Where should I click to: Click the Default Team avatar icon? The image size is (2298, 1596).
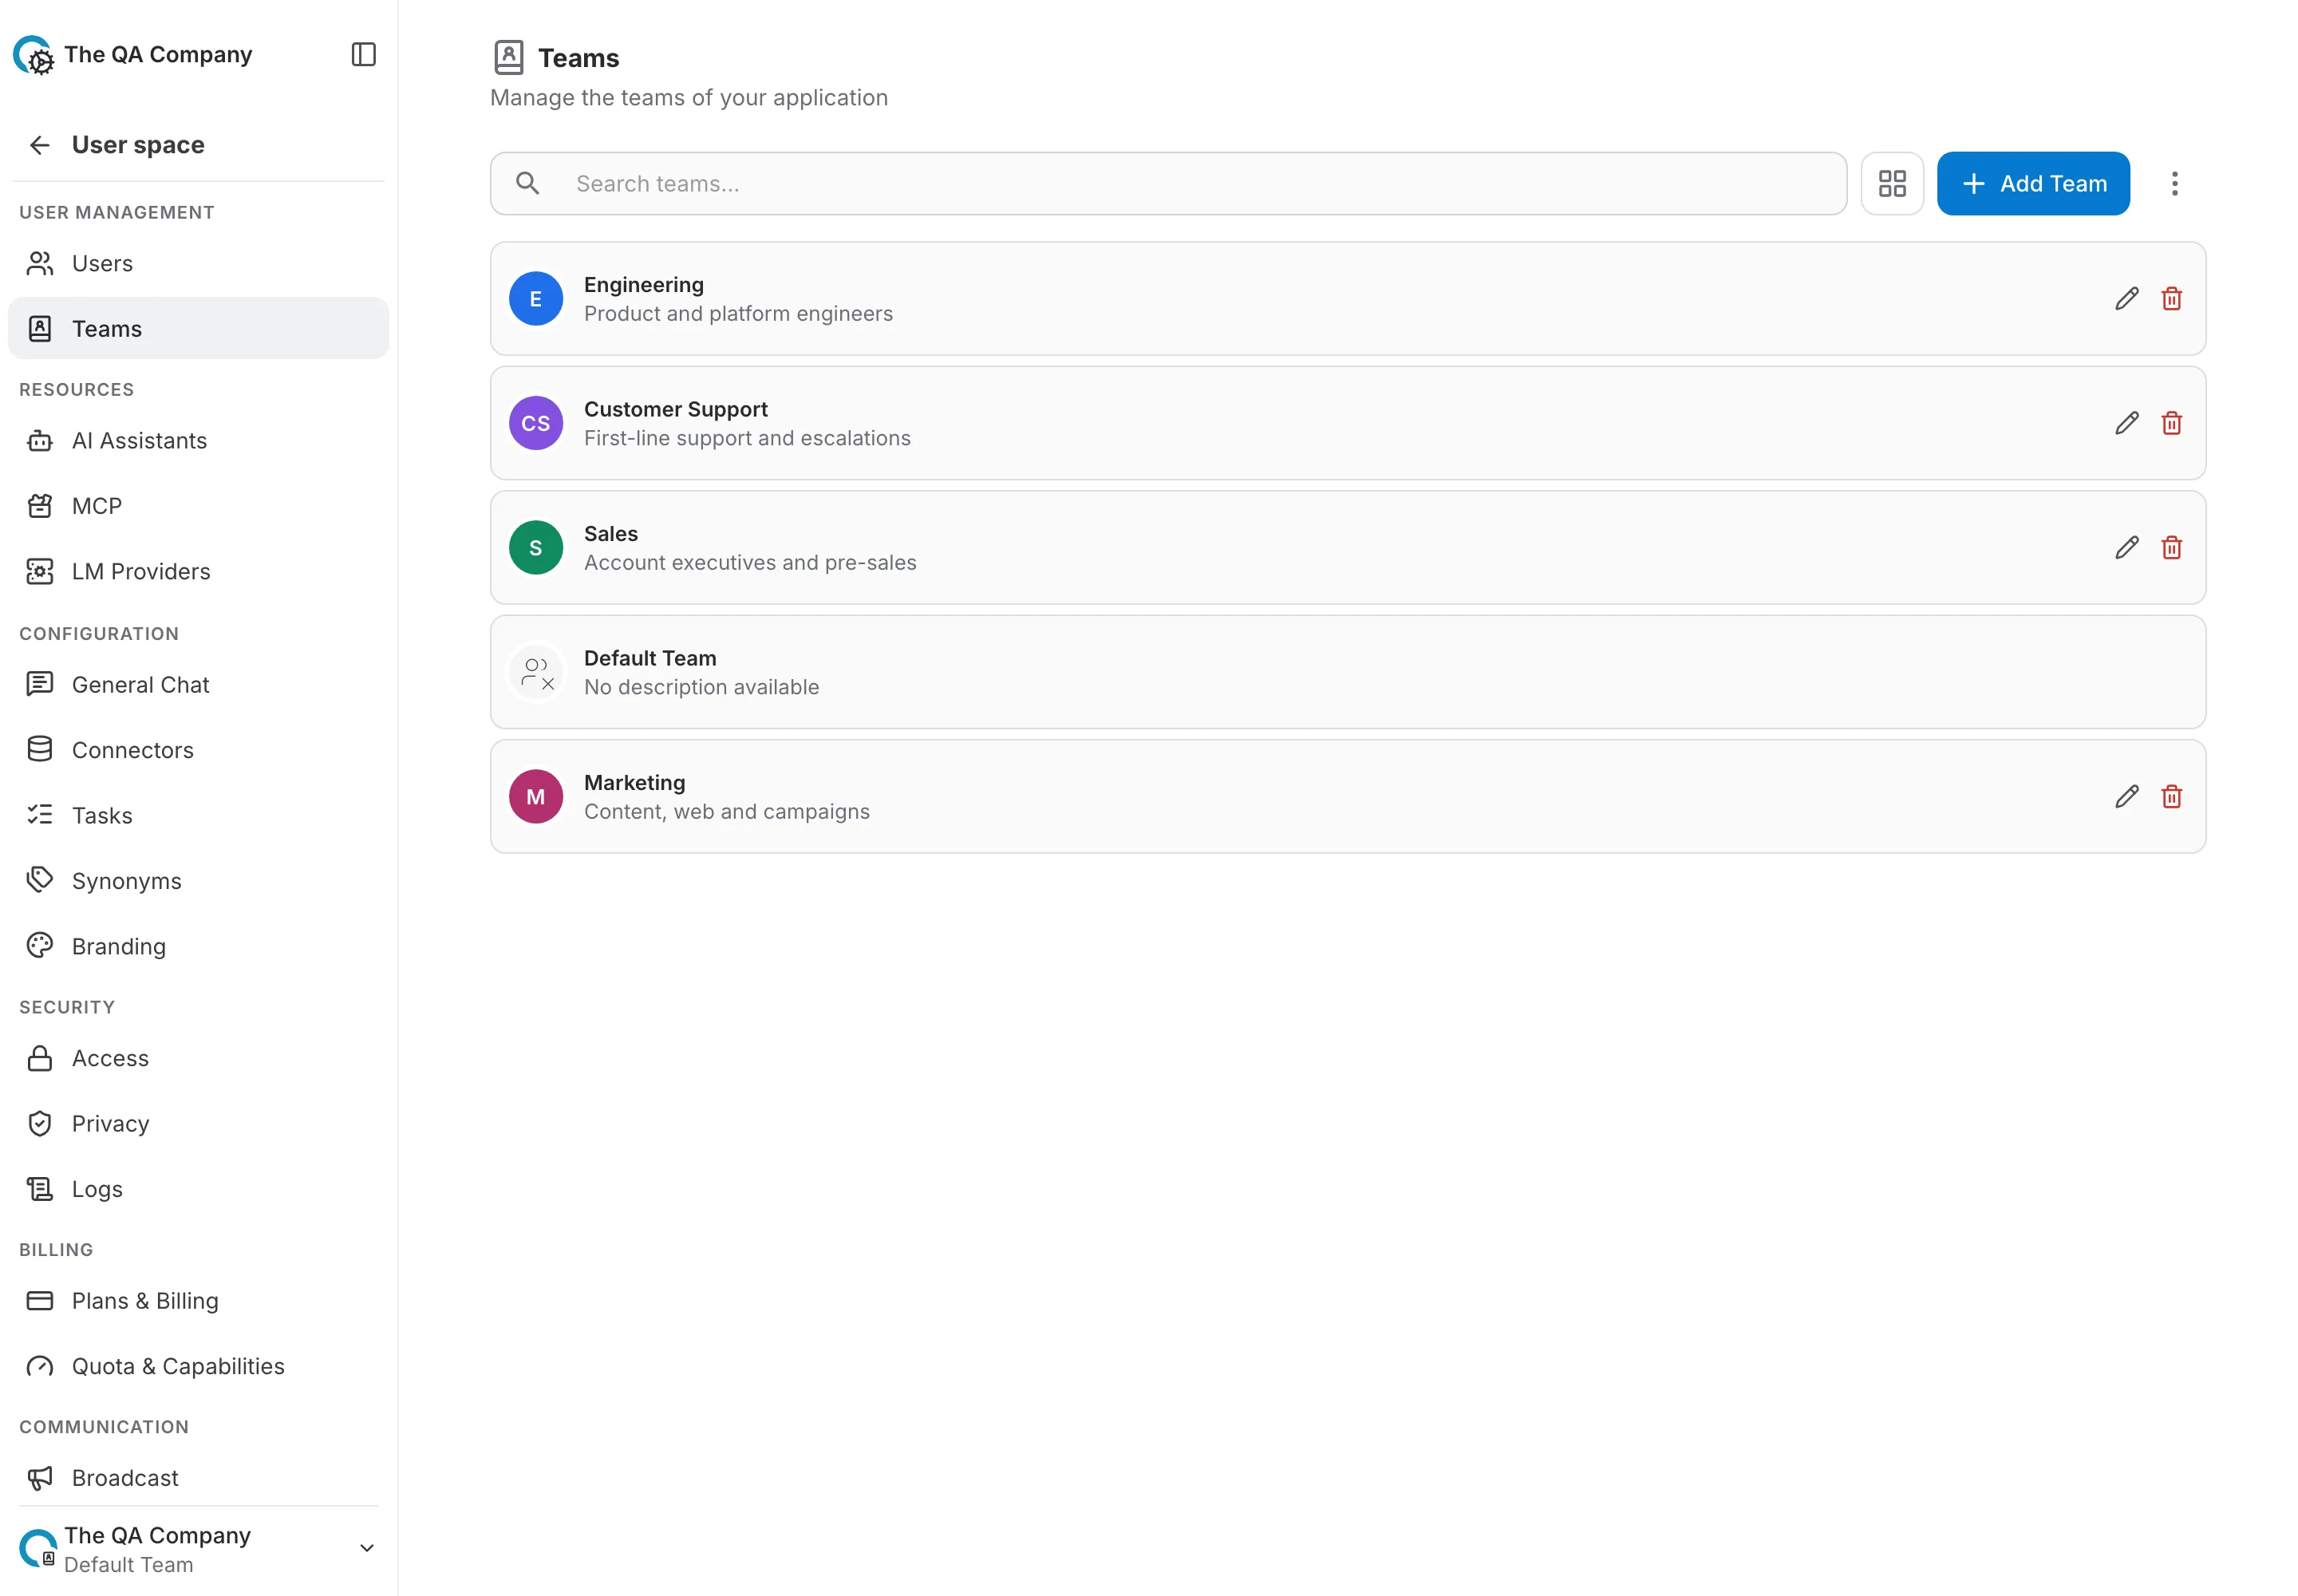tap(536, 672)
